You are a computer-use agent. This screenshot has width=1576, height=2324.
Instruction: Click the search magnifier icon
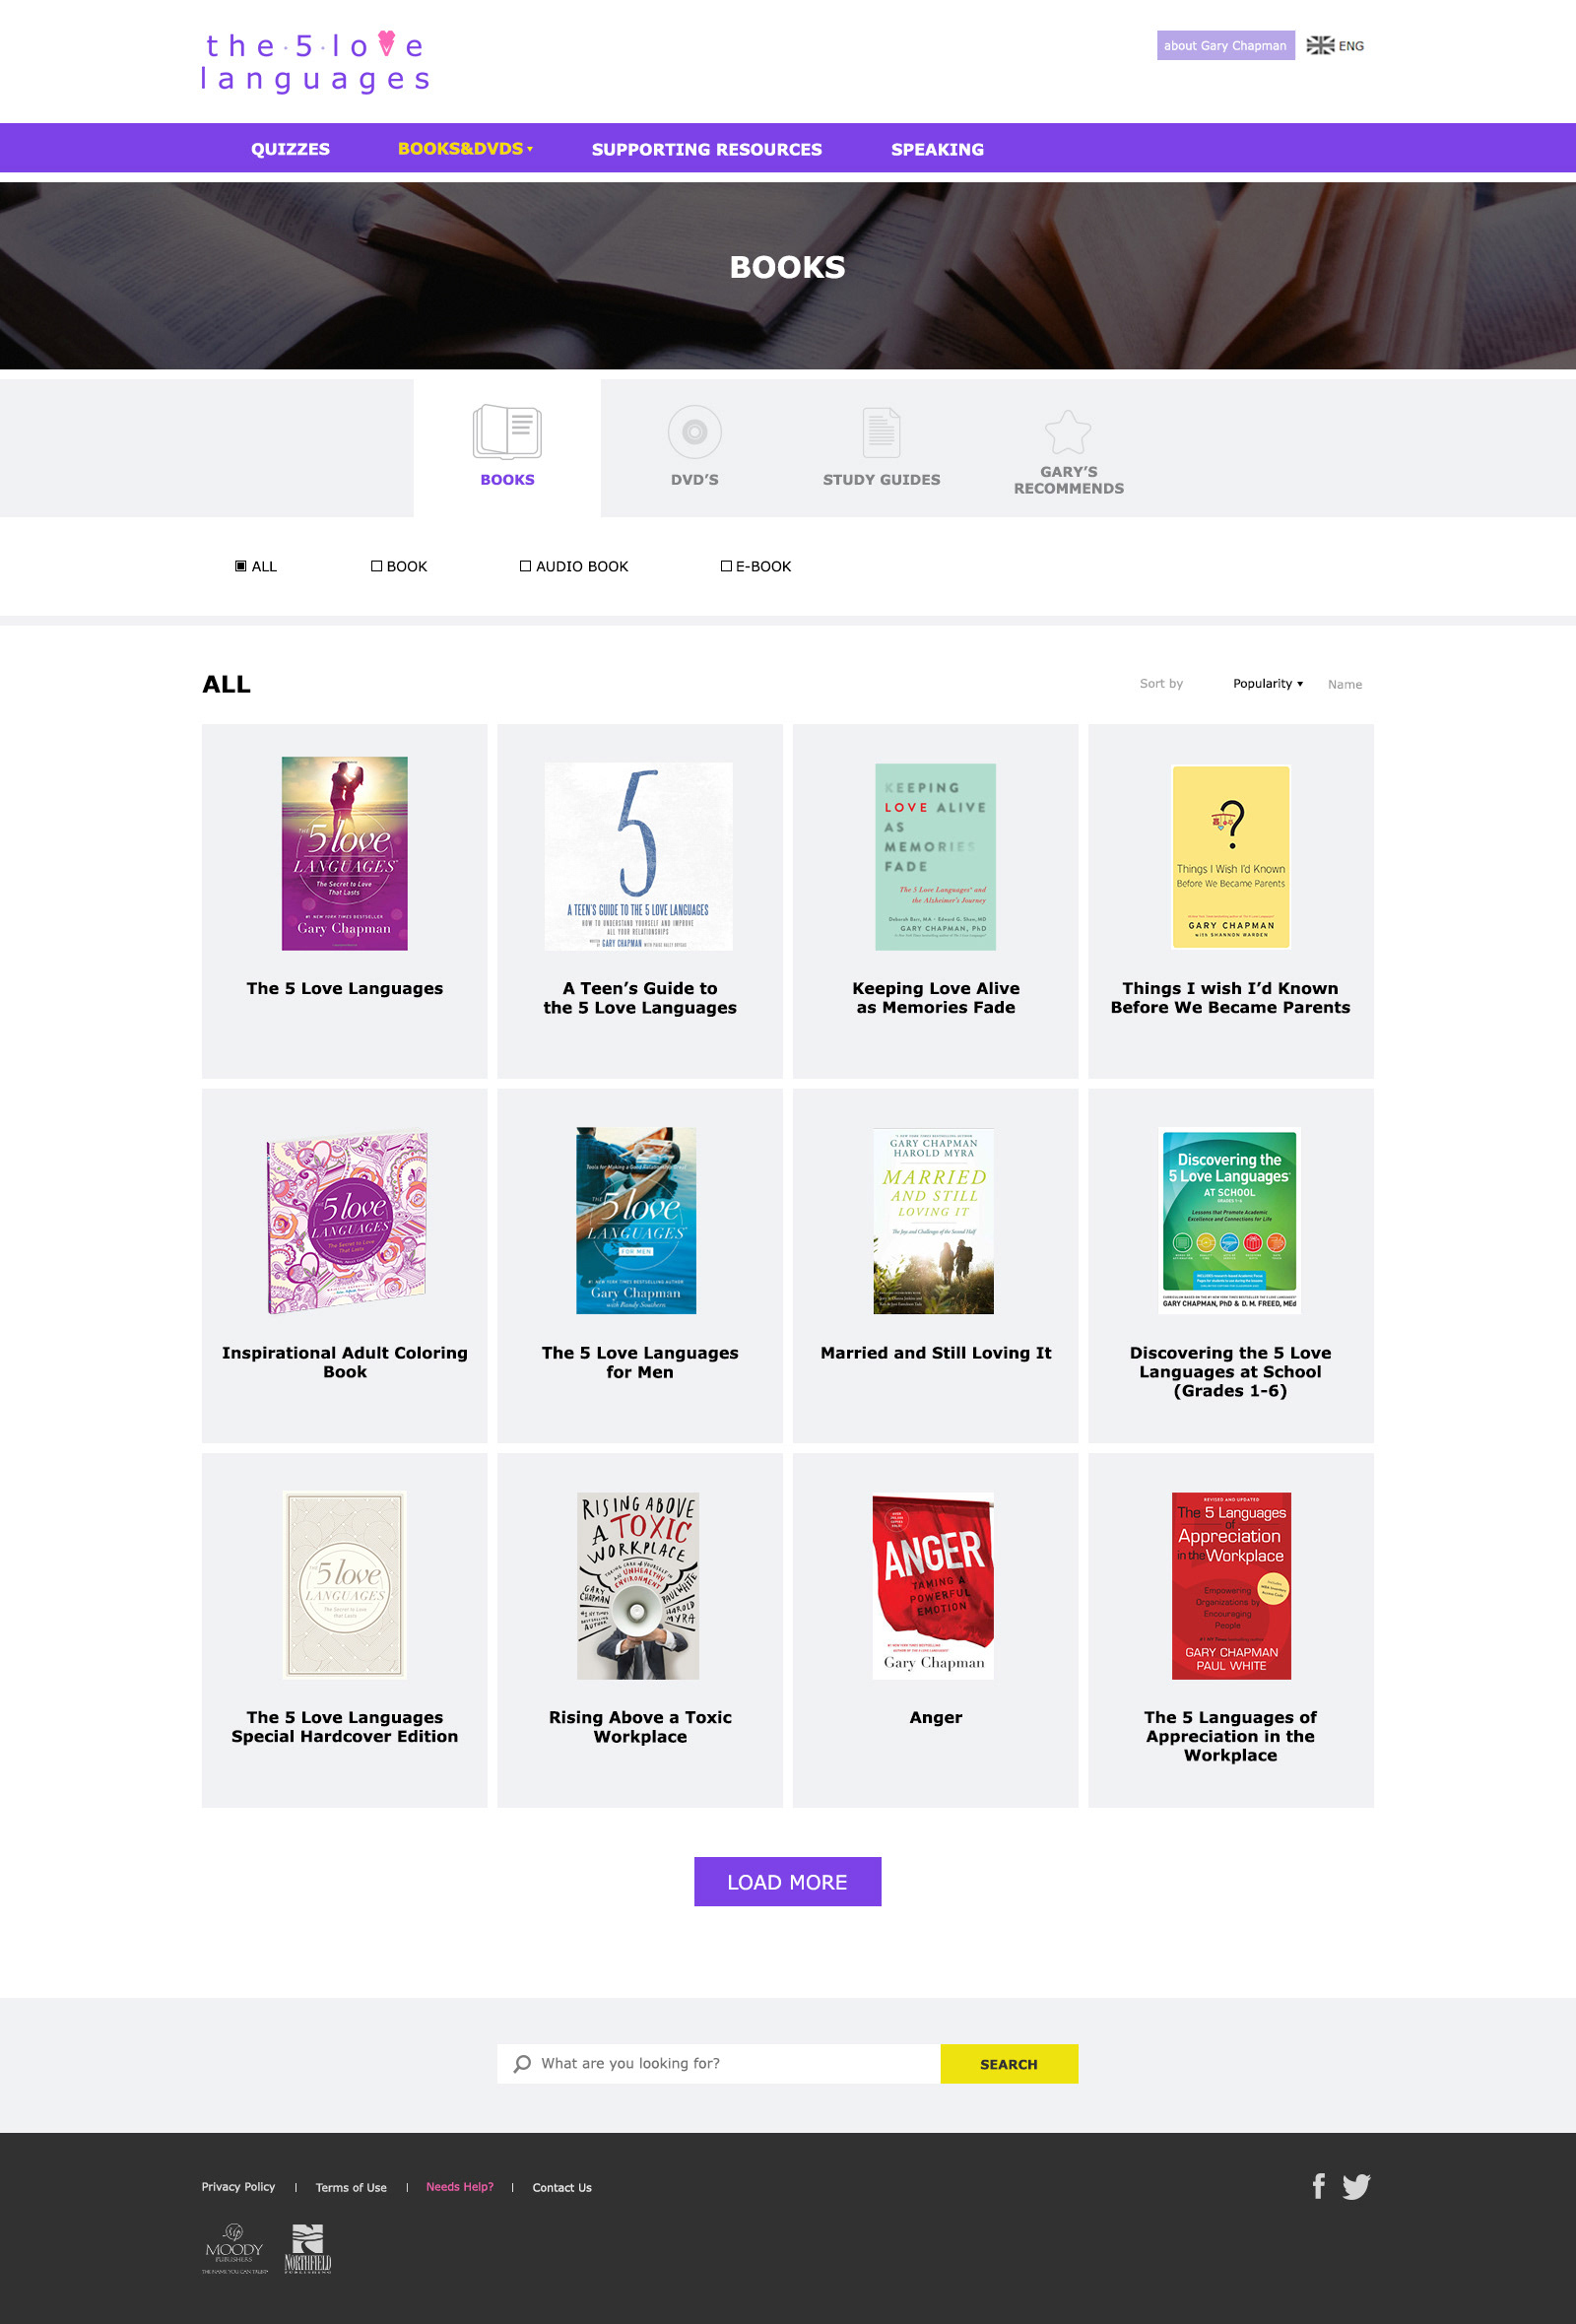pos(522,2063)
